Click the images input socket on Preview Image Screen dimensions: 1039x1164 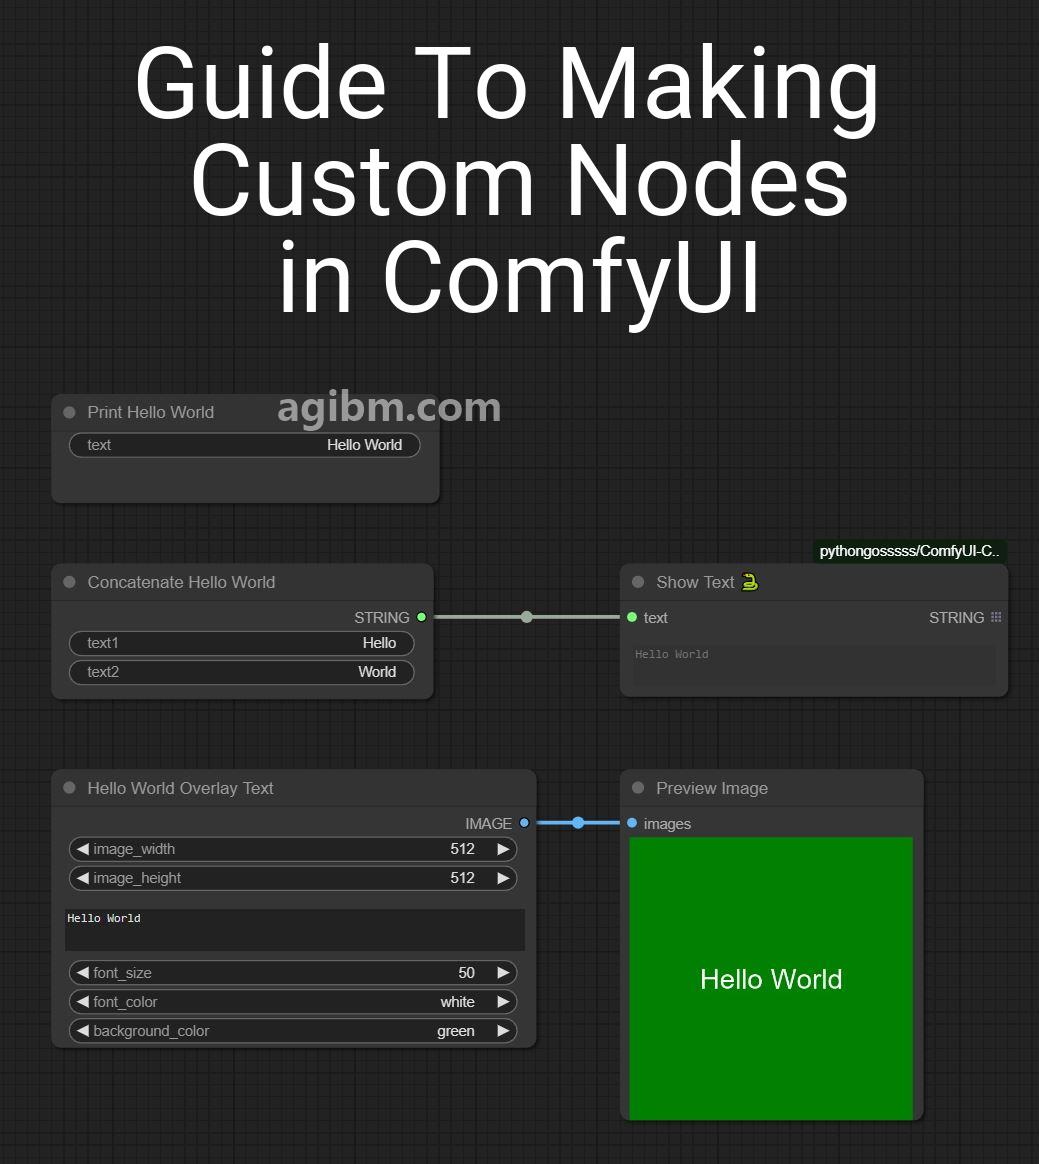(632, 823)
